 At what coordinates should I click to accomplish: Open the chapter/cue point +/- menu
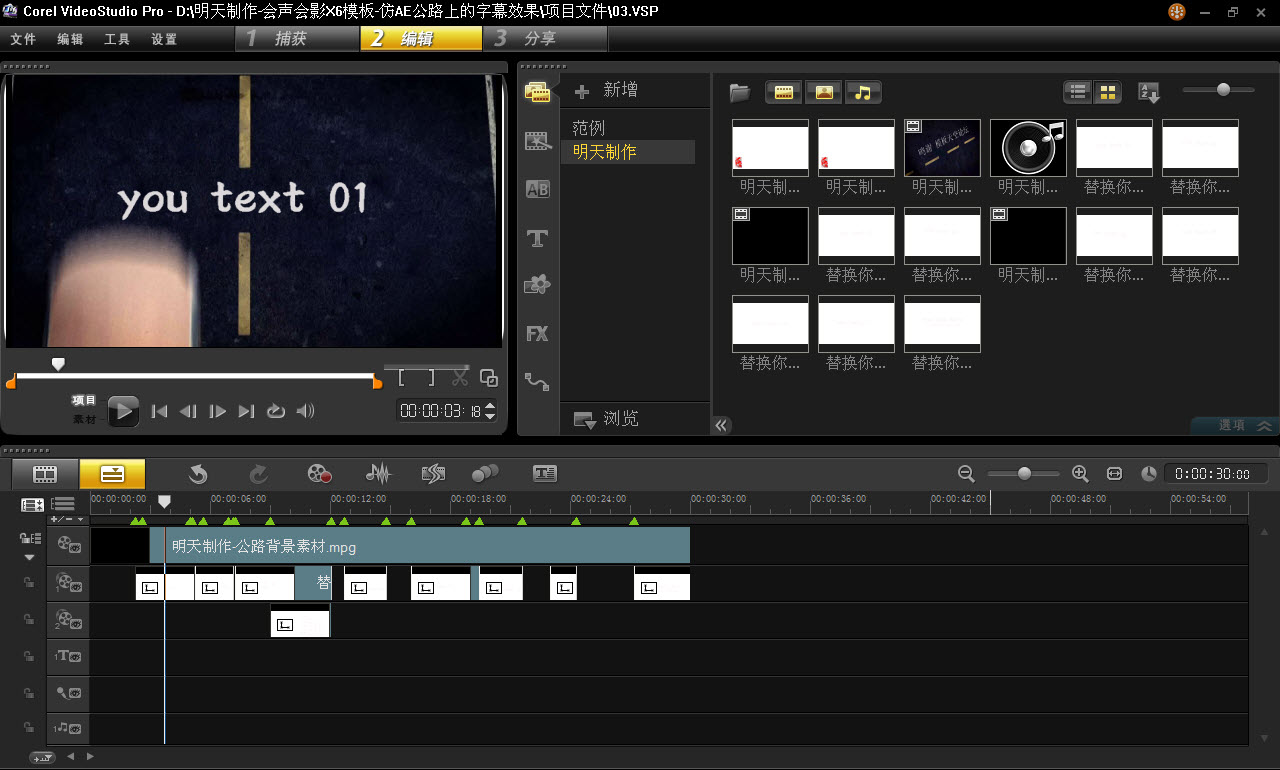(x=68, y=519)
